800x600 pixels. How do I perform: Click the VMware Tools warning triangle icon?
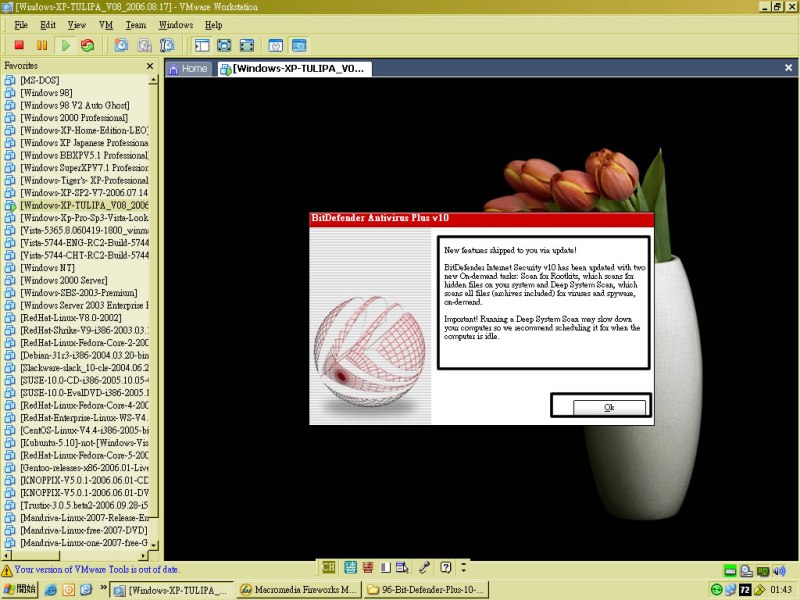click(7, 570)
